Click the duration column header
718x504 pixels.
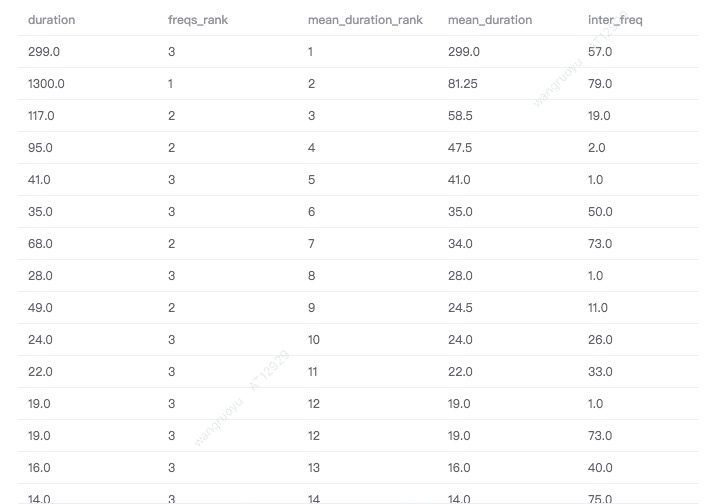click(x=51, y=20)
